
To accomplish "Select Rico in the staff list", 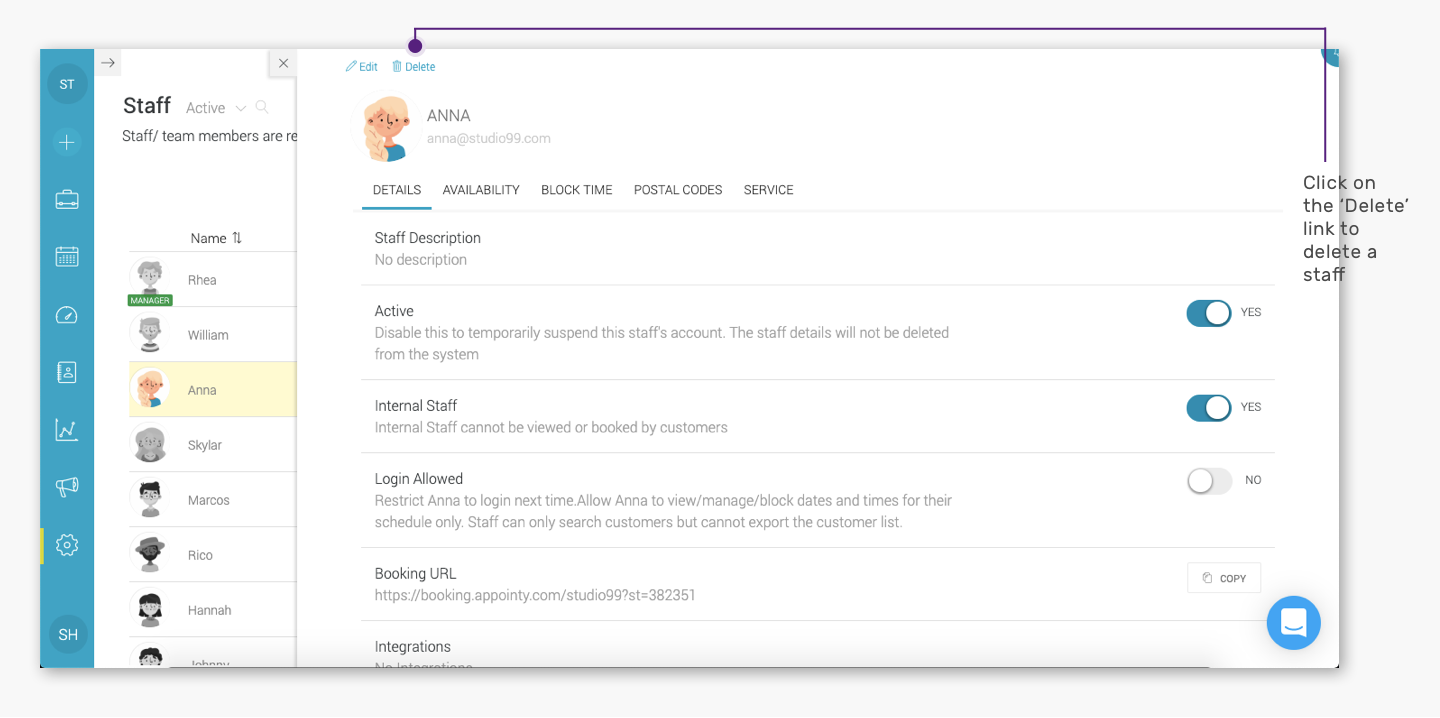I will [x=213, y=555].
